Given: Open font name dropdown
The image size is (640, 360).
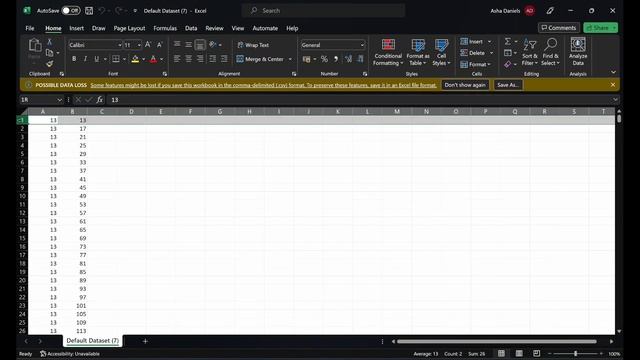Looking at the screenshot, I should (120, 45).
